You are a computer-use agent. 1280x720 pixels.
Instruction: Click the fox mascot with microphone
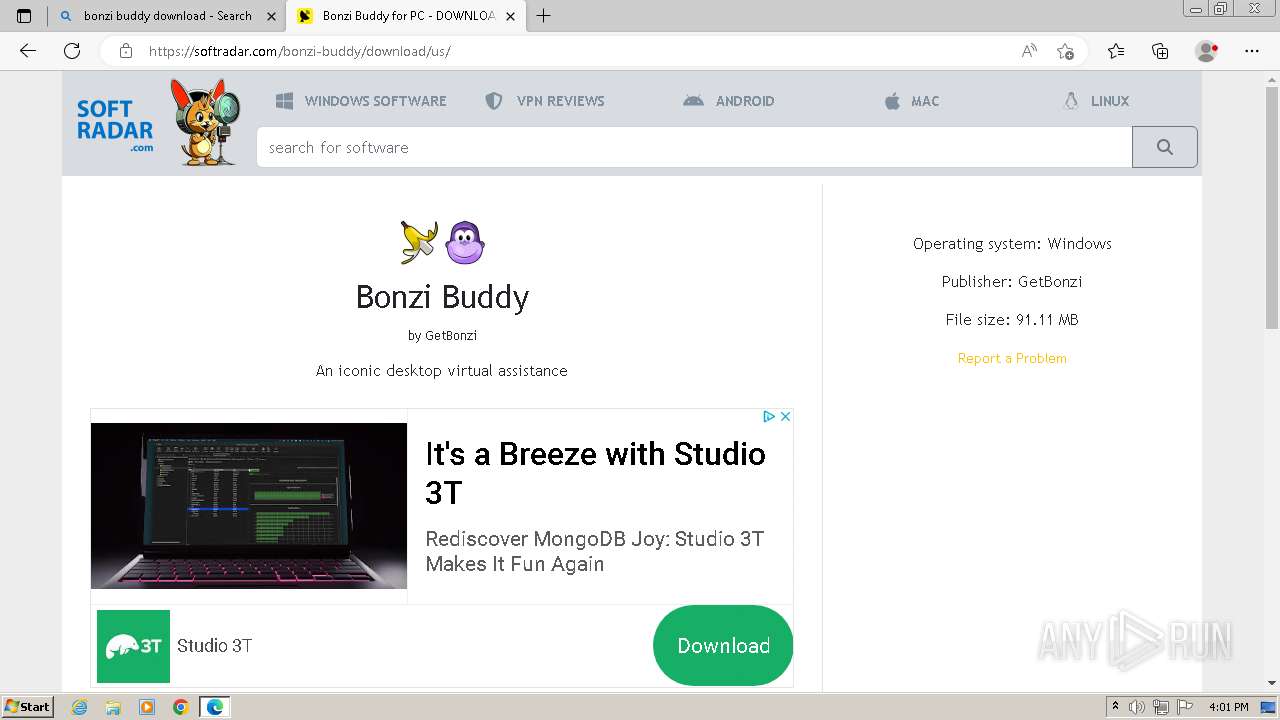click(x=205, y=122)
